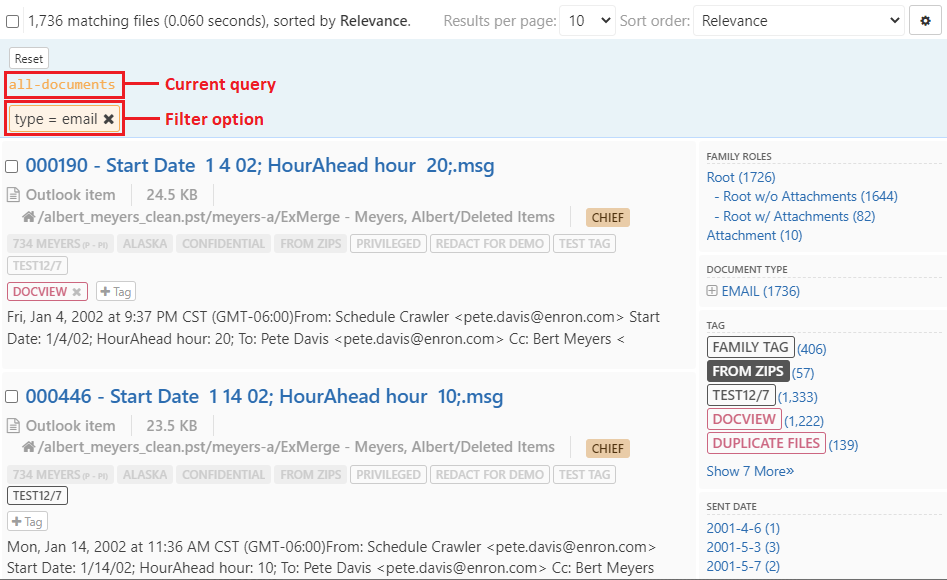Viewport: 947px width, 580px height.
Task: Filter by the FROM ZIPS tag facet
Action: click(748, 371)
